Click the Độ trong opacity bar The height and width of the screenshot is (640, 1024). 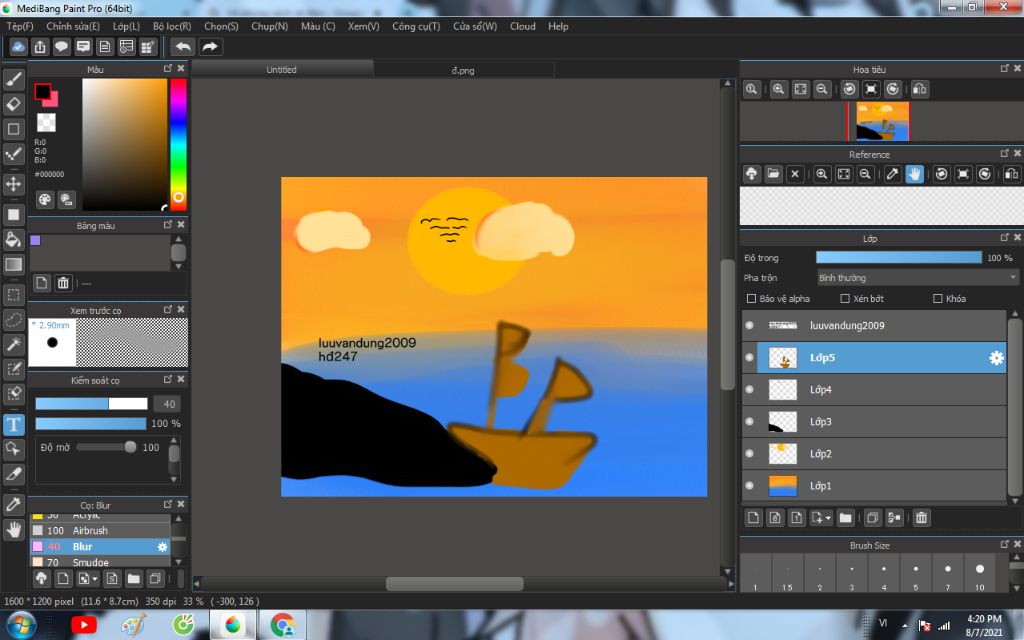coord(899,258)
